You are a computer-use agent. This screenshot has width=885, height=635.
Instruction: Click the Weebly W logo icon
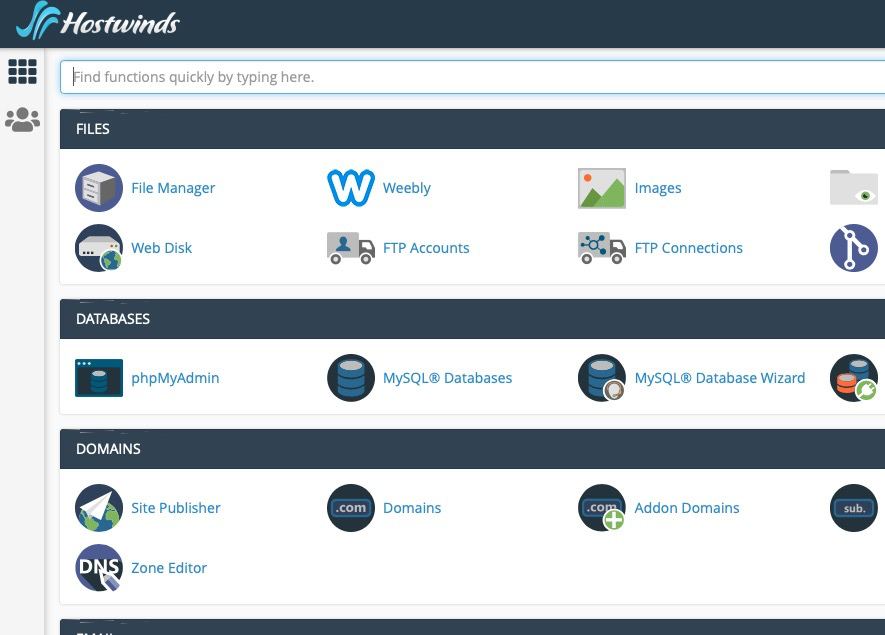pyautogui.click(x=351, y=188)
